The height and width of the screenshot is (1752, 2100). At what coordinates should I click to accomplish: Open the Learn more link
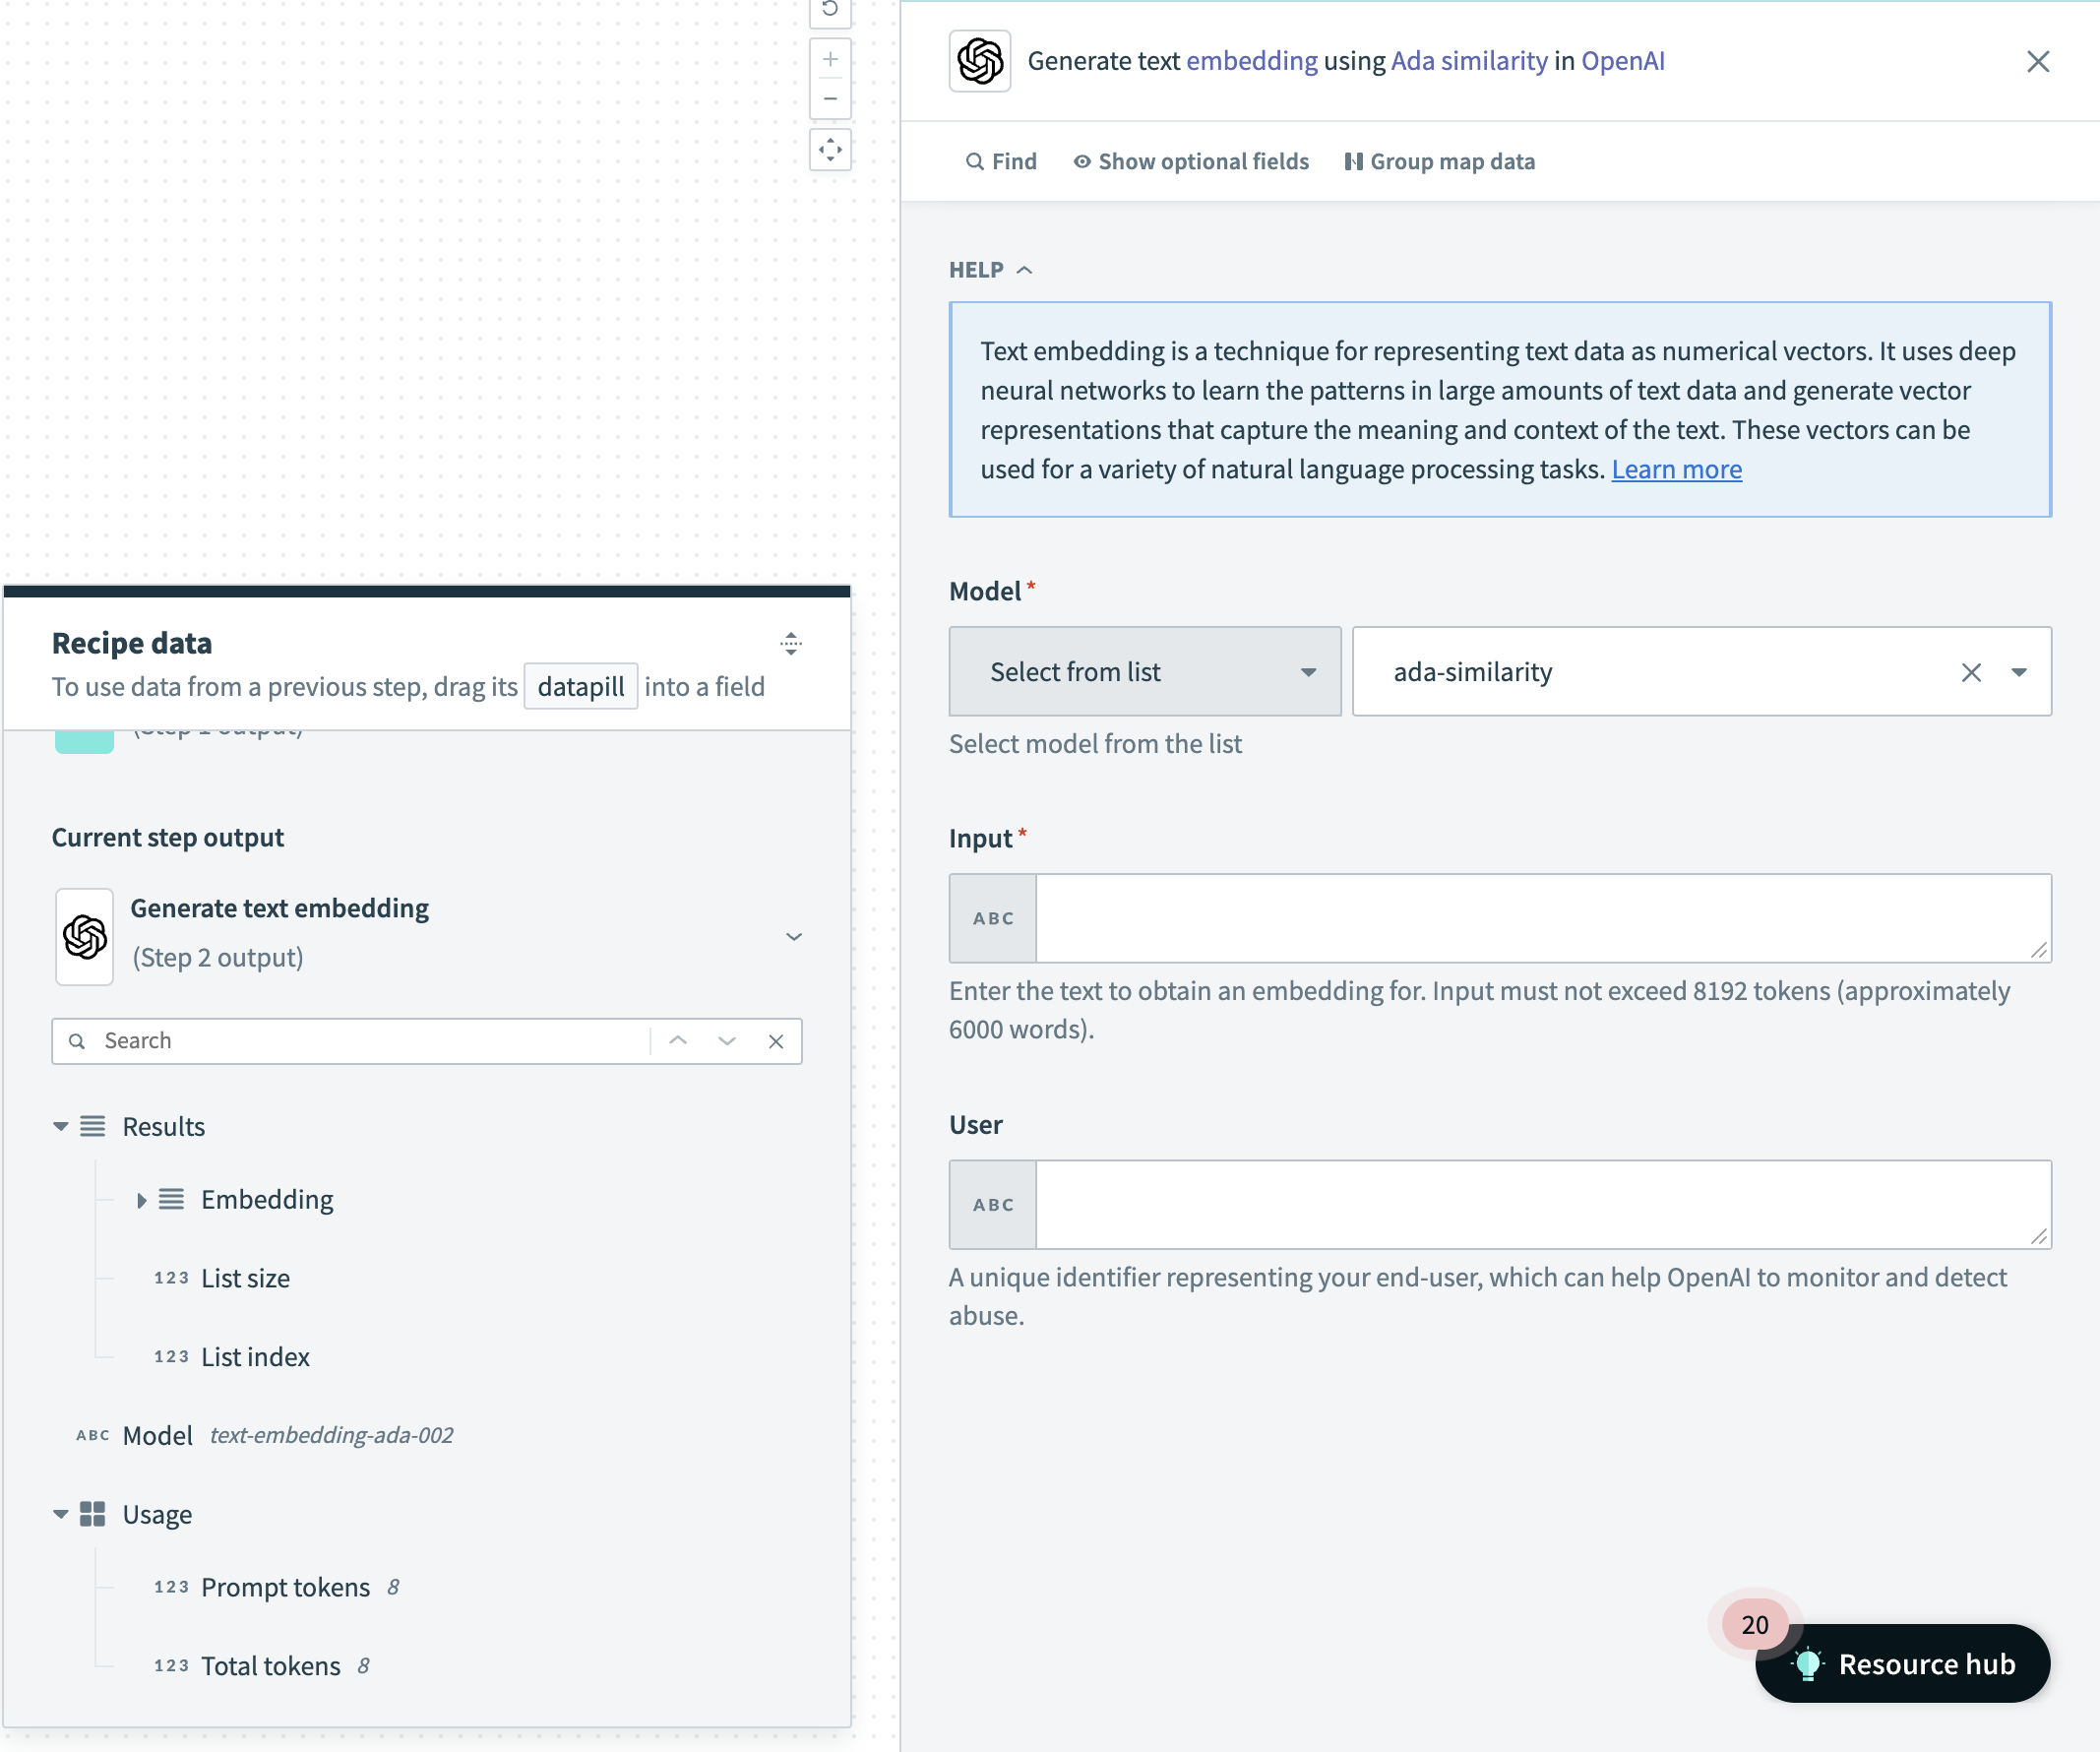pyautogui.click(x=1676, y=469)
